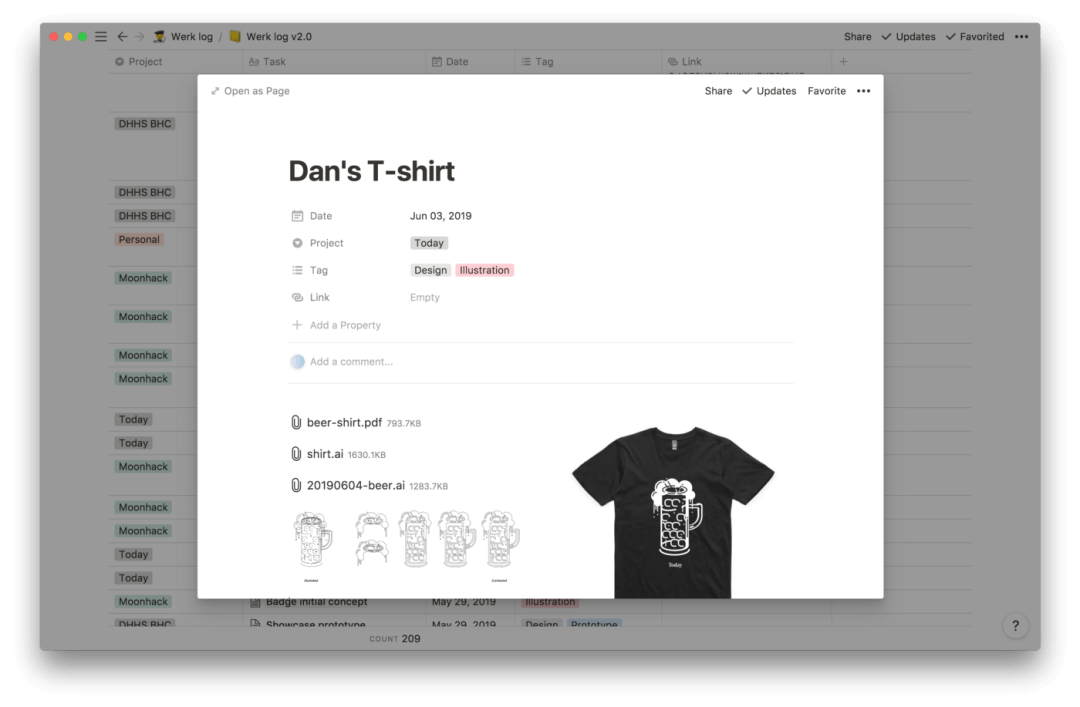This screenshot has width=1080, height=707.
Task: Click the Tag column header
Action: (x=537, y=61)
